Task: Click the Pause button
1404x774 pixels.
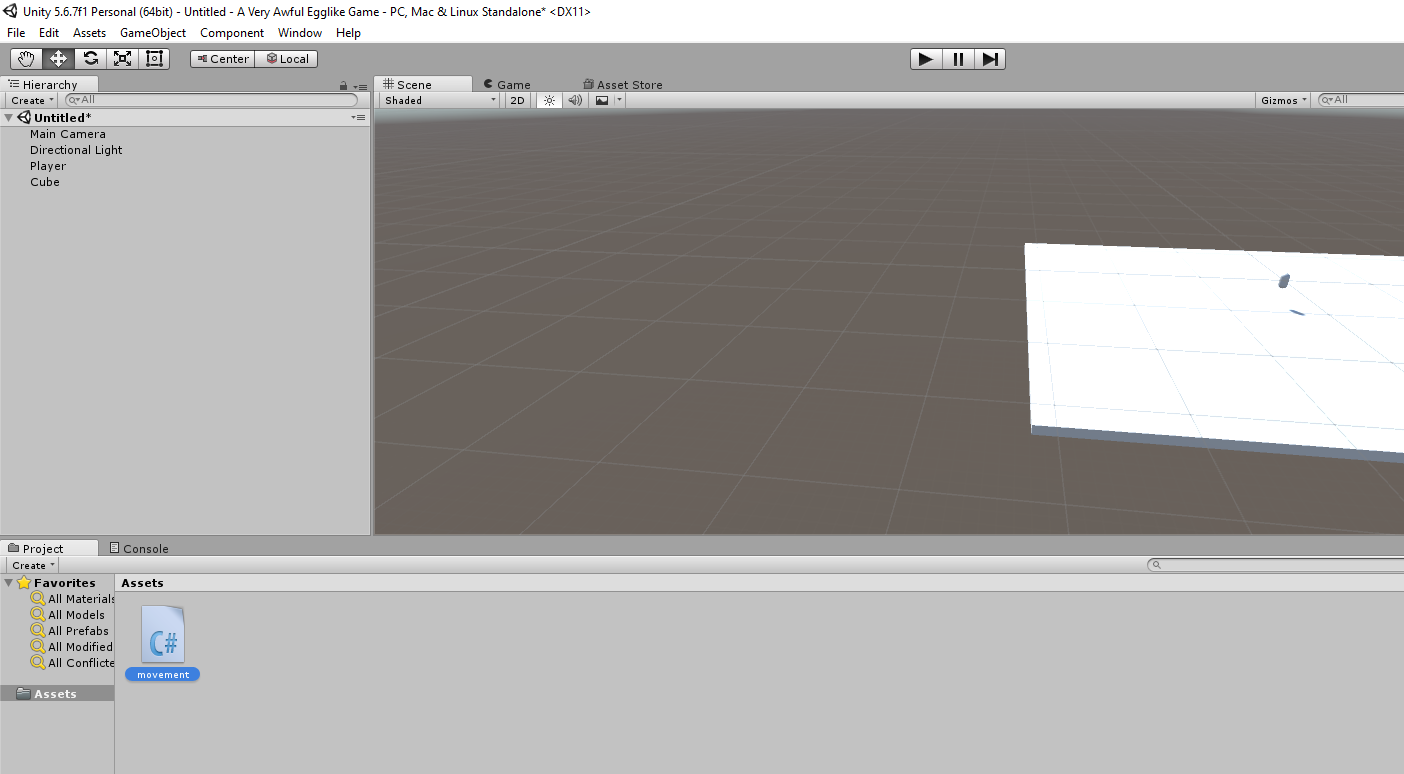Action: [958, 59]
